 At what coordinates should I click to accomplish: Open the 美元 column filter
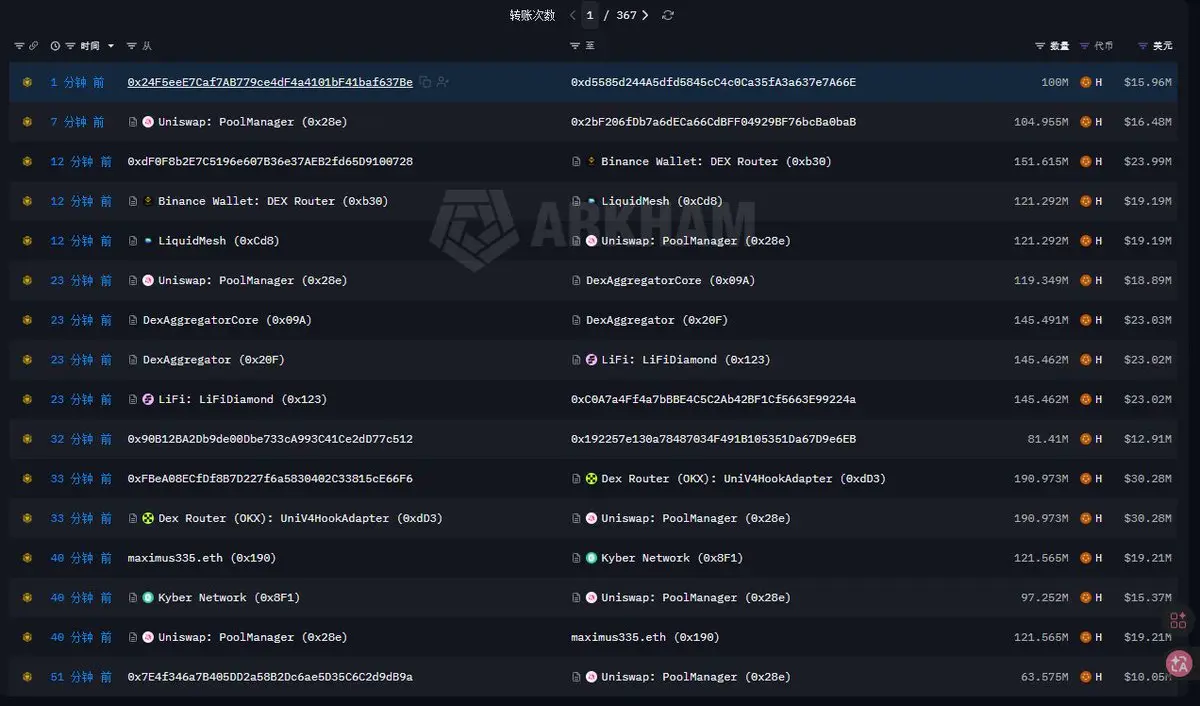point(1143,46)
